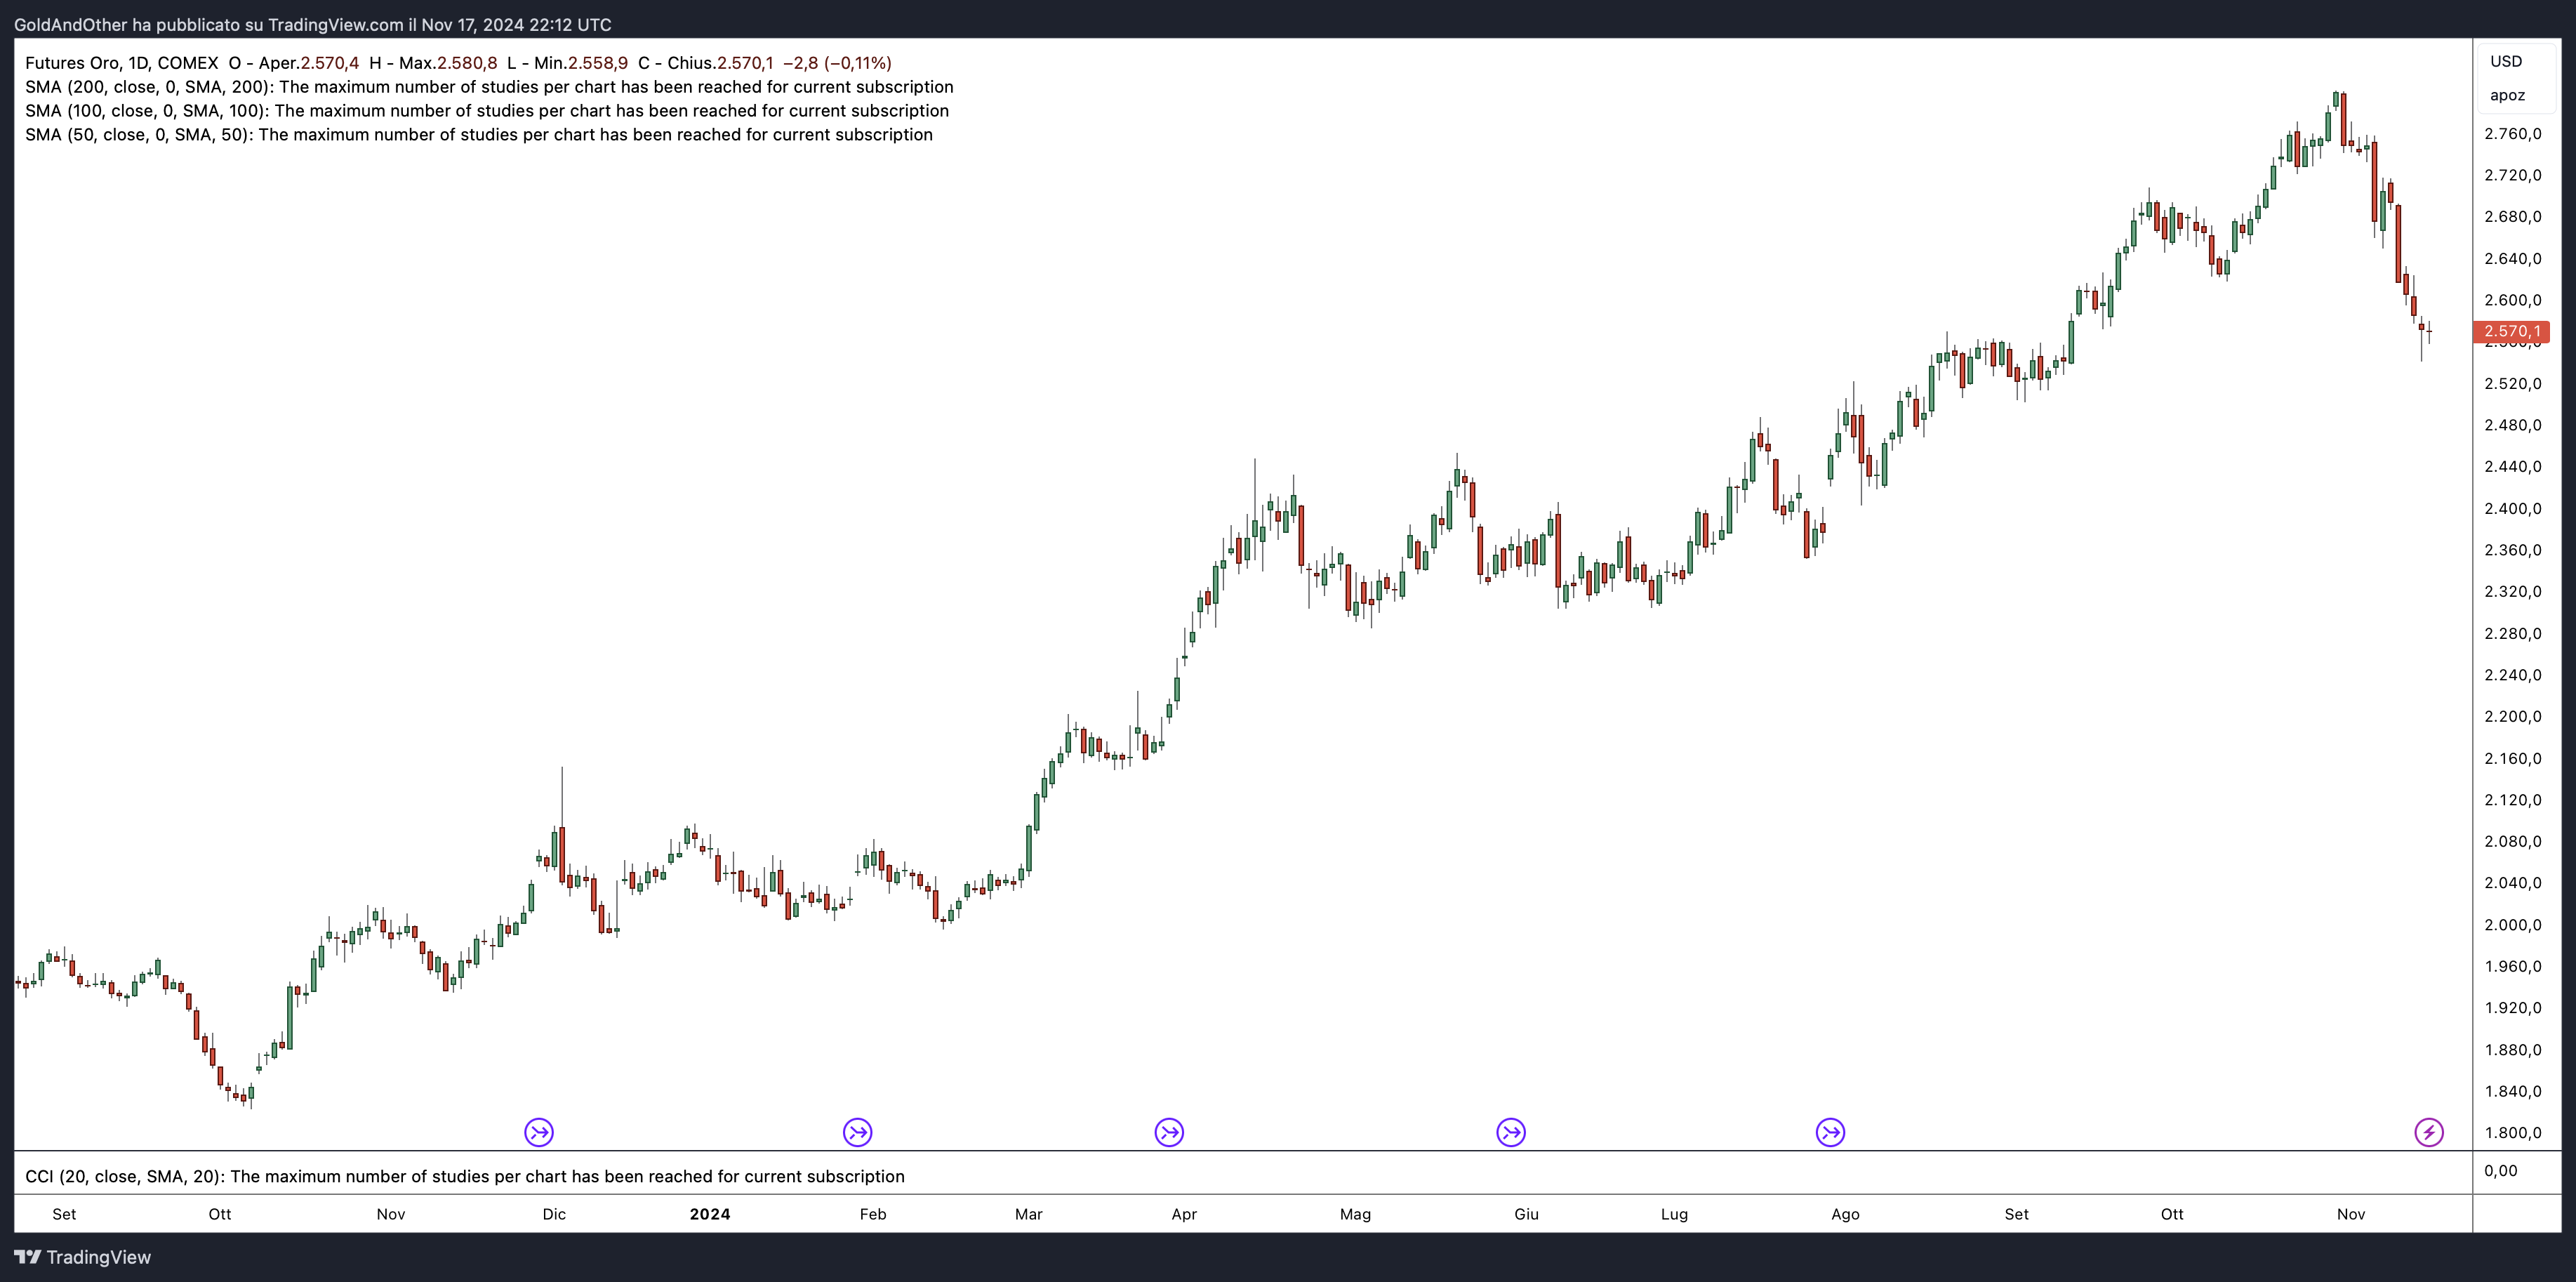Screen dimensions: 2576x1282
Task: Click the contract rollover icon above Apr
Action: (1169, 1132)
